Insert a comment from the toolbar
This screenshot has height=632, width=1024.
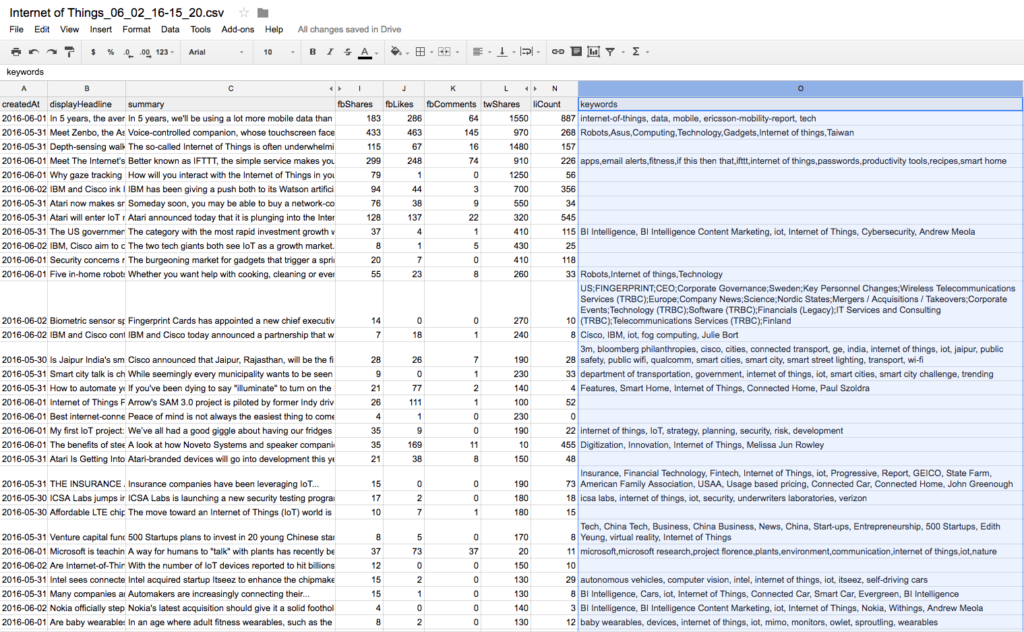[x=575, y=51]
